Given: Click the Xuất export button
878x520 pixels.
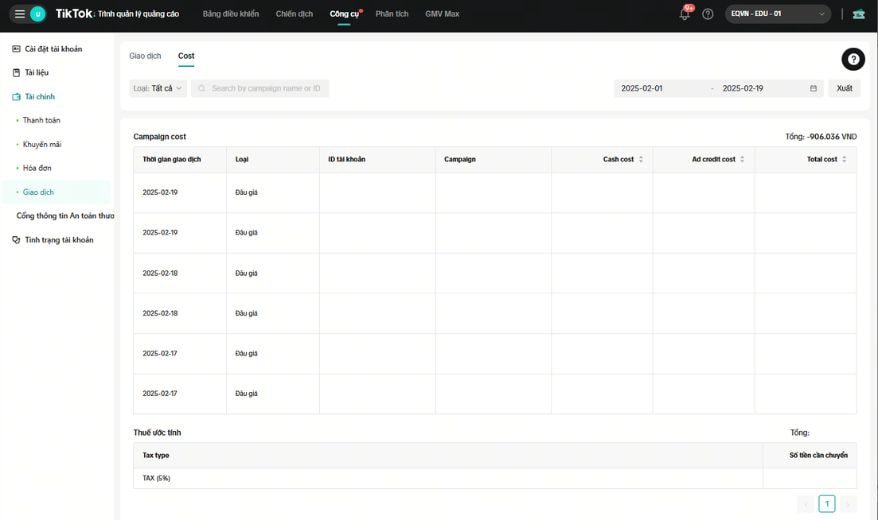Looking at the screenshot, I should pyautogui.click(x=844, y=88).
